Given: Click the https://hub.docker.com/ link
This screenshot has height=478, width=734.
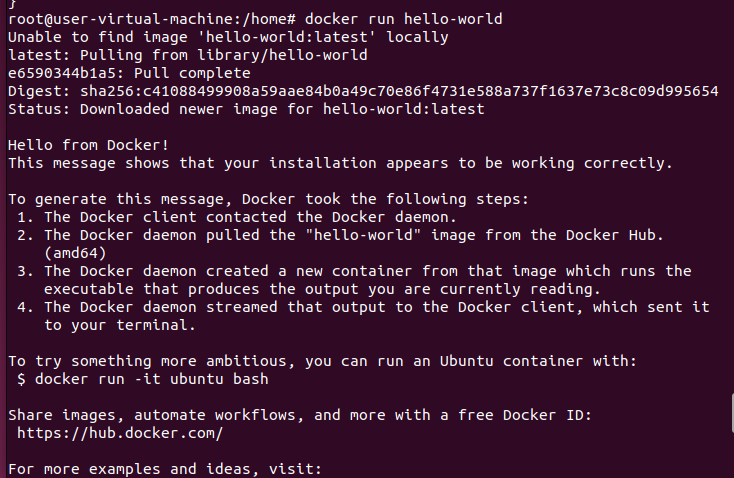Looking at the screenshot, I should tap(120, 433).
